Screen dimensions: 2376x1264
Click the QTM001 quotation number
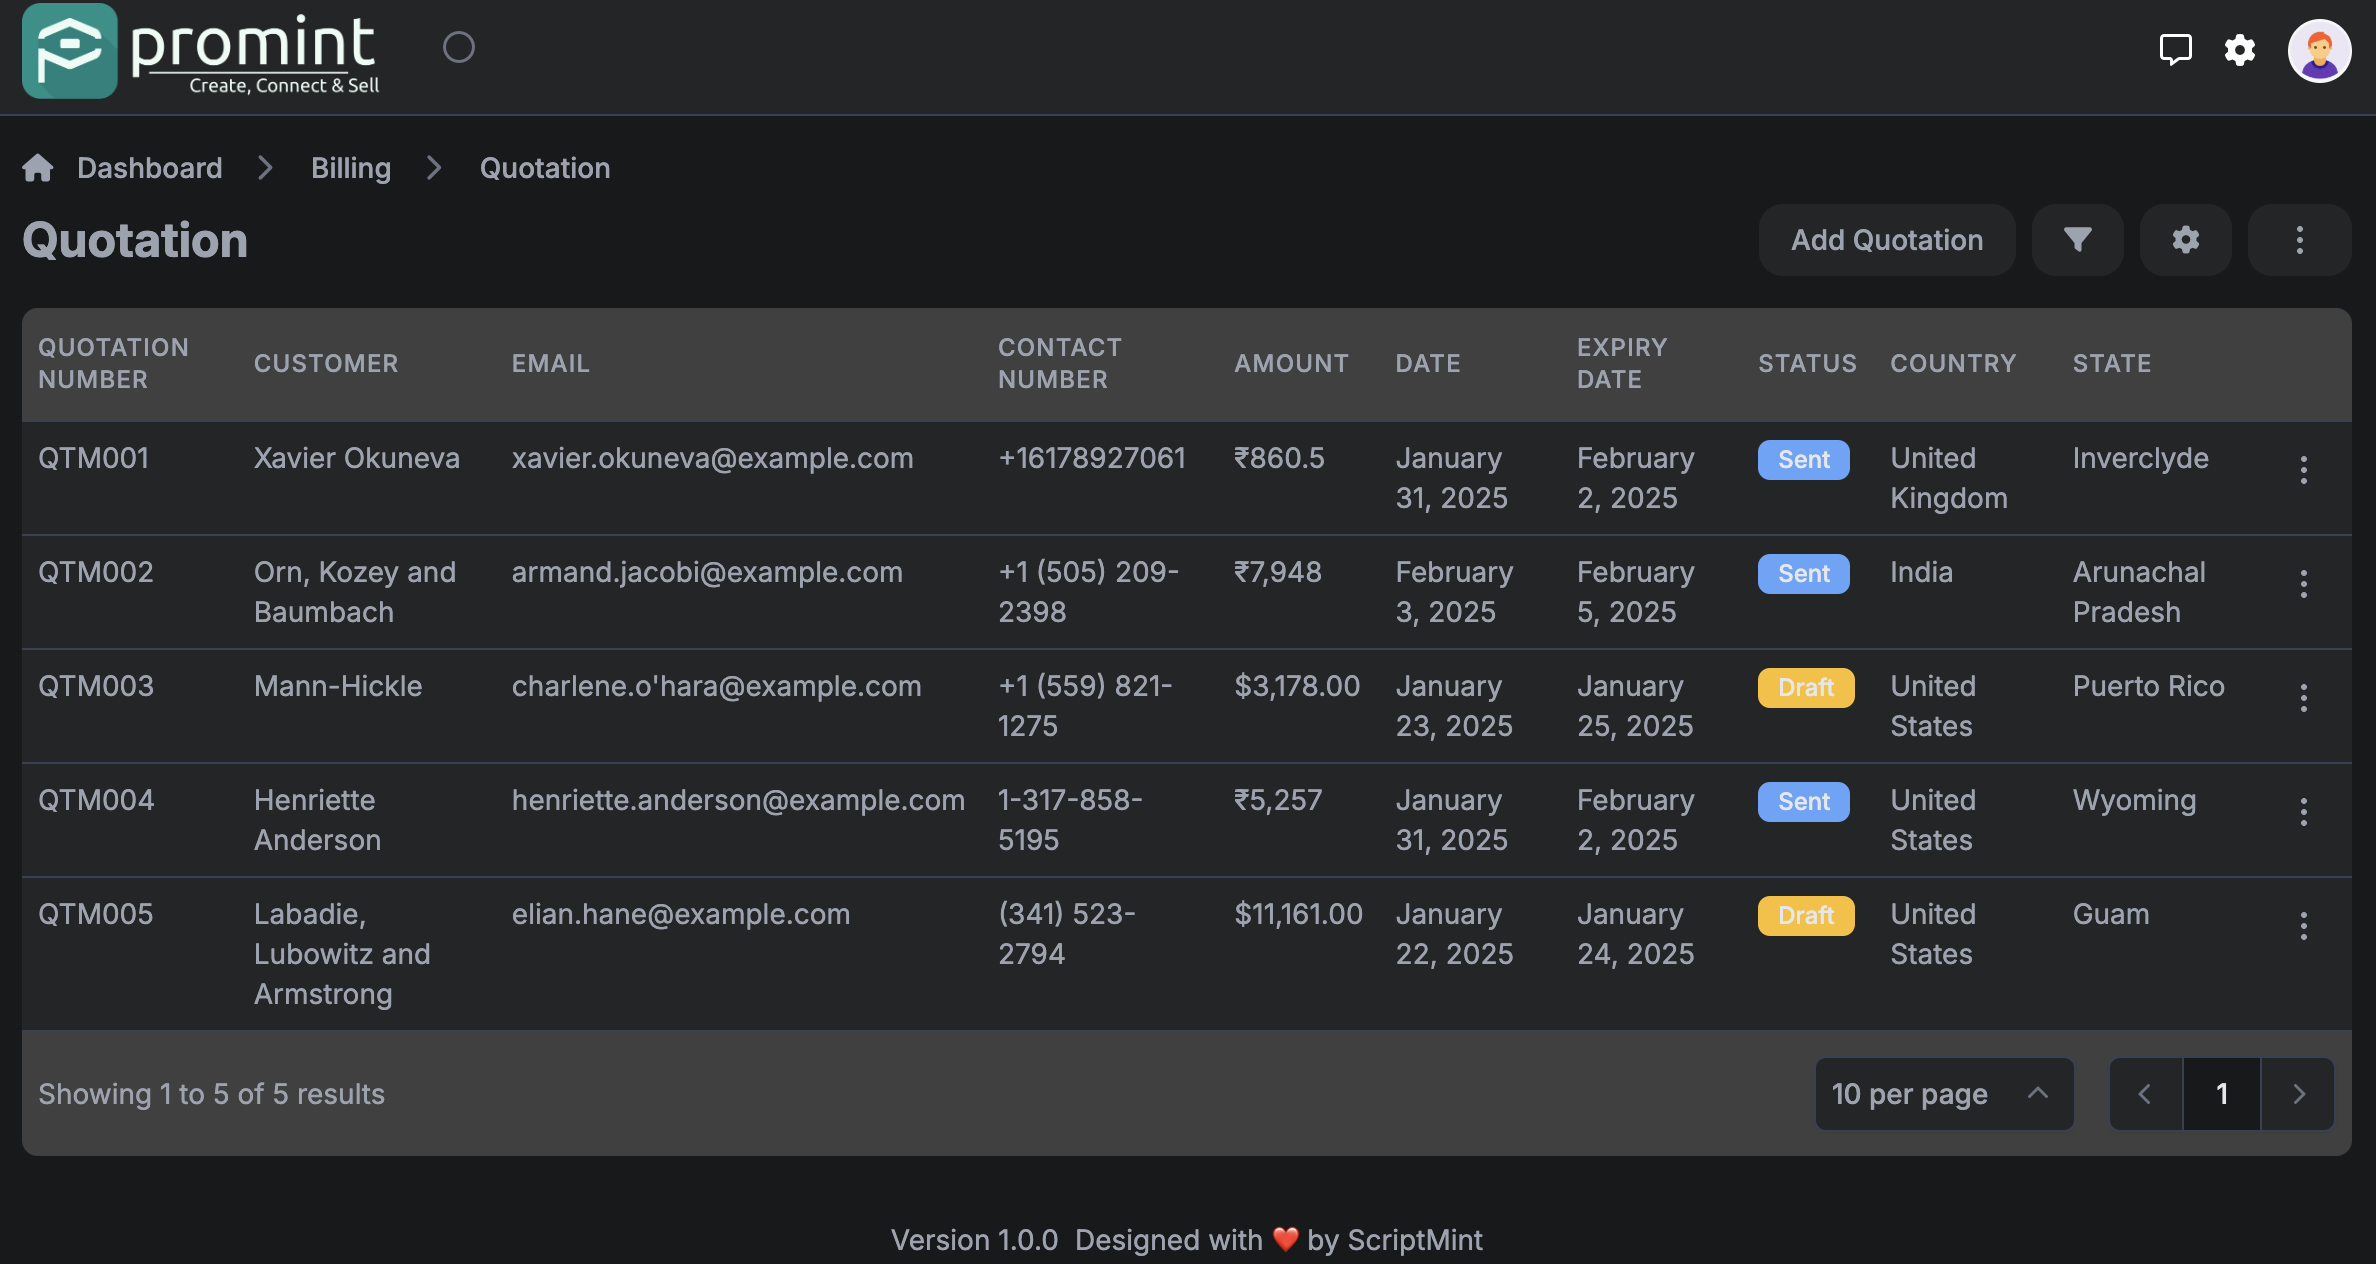point(93,458)
